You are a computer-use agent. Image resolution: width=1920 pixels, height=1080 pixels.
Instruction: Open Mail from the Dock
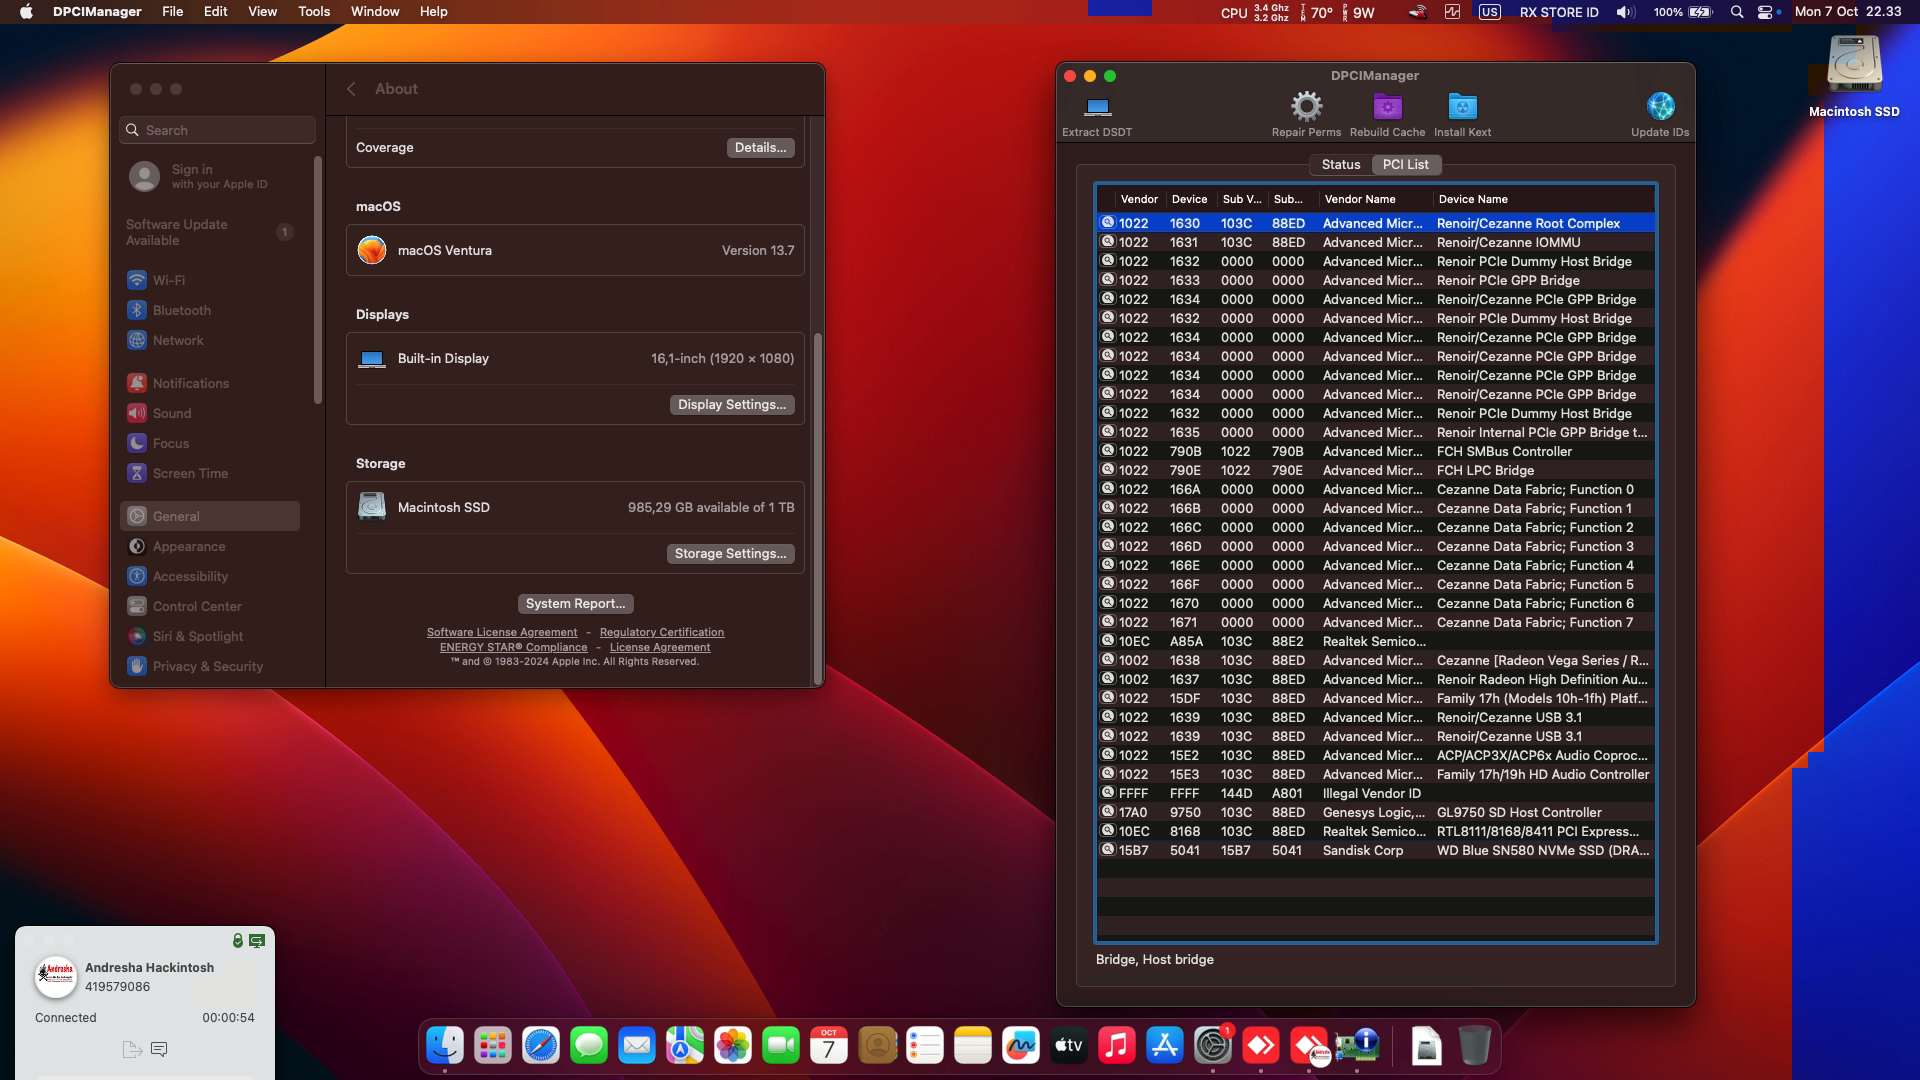(x=637, y=1046)
